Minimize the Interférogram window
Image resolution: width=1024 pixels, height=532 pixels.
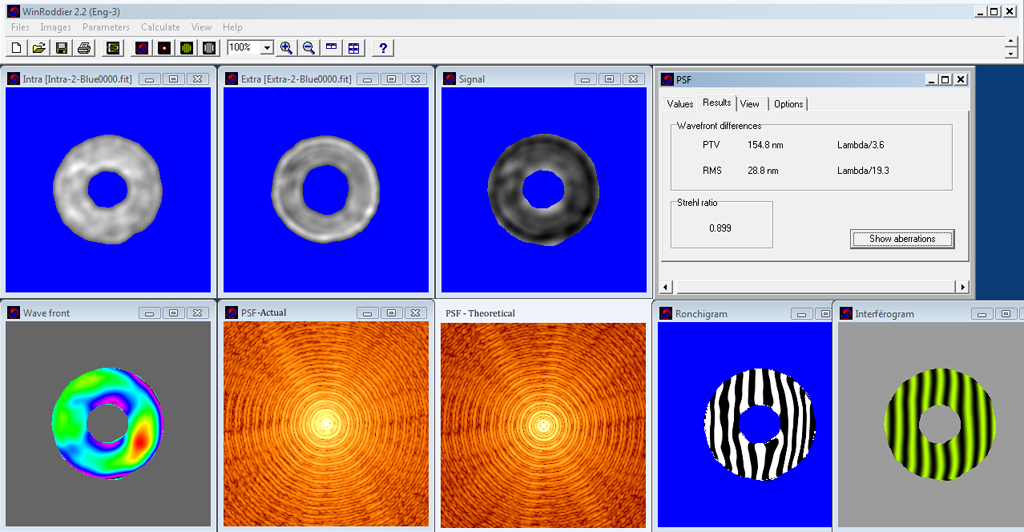[982, 314]
